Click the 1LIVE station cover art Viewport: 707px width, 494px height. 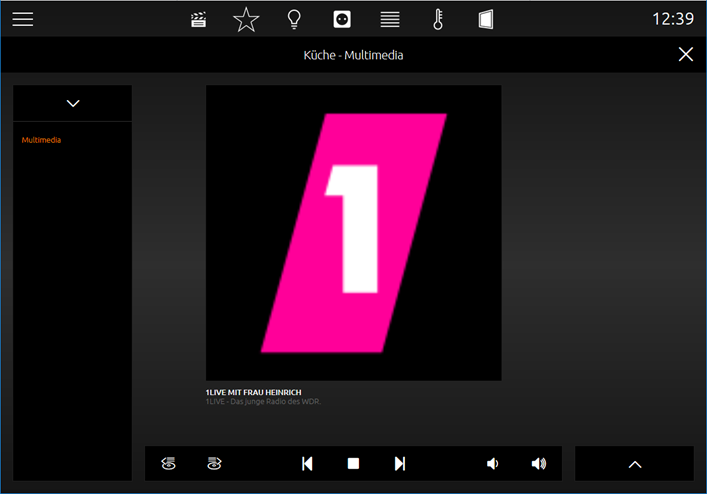click(x=354, y=233)
